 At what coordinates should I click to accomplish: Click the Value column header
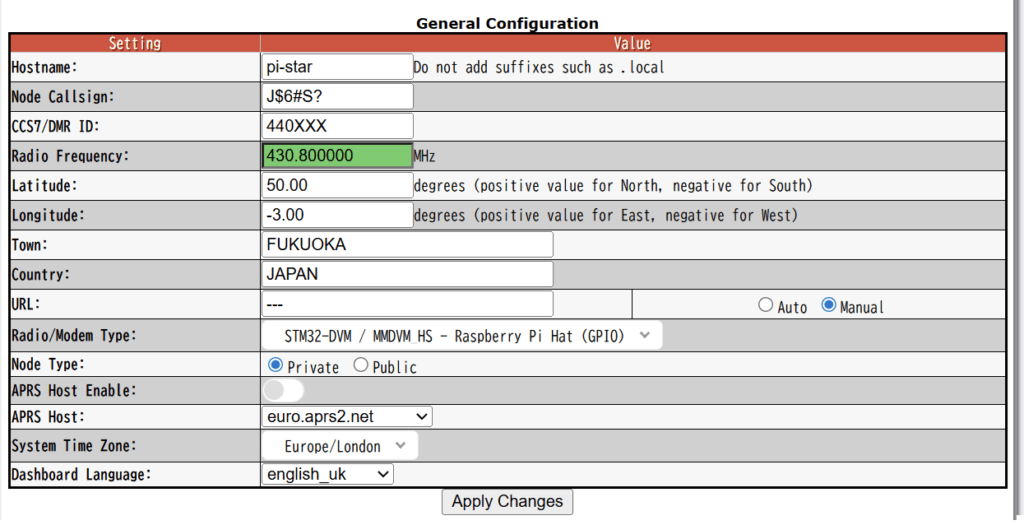point(633,44)
